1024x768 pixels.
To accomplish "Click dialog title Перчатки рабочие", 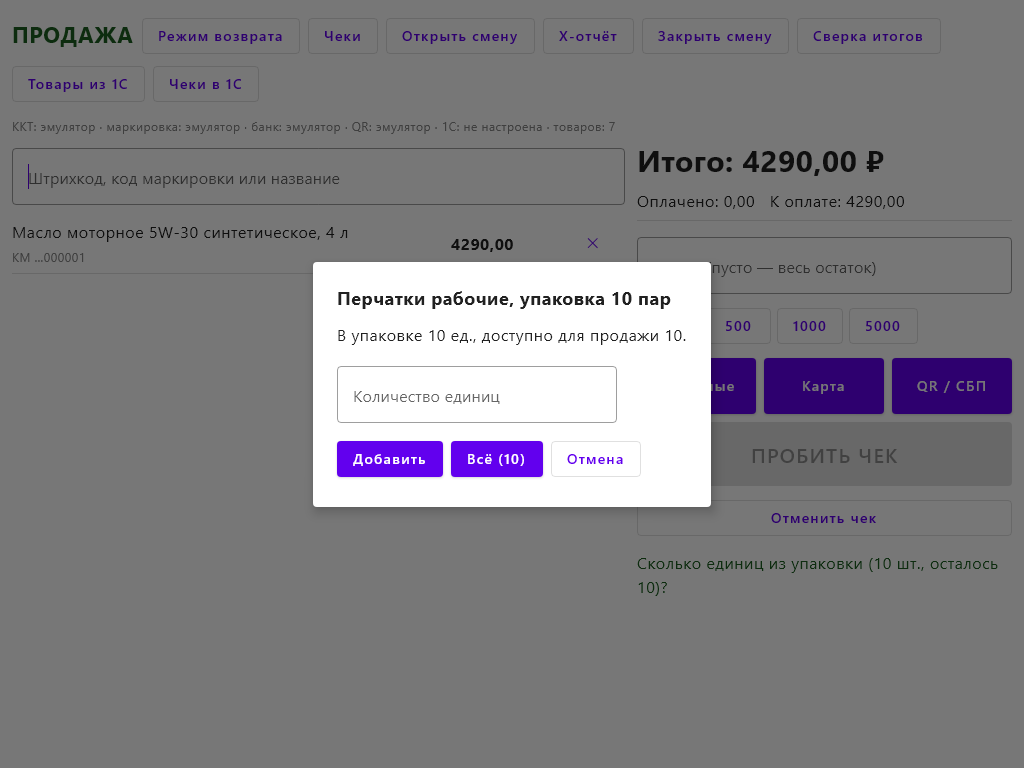I will (x=504, y=299).
